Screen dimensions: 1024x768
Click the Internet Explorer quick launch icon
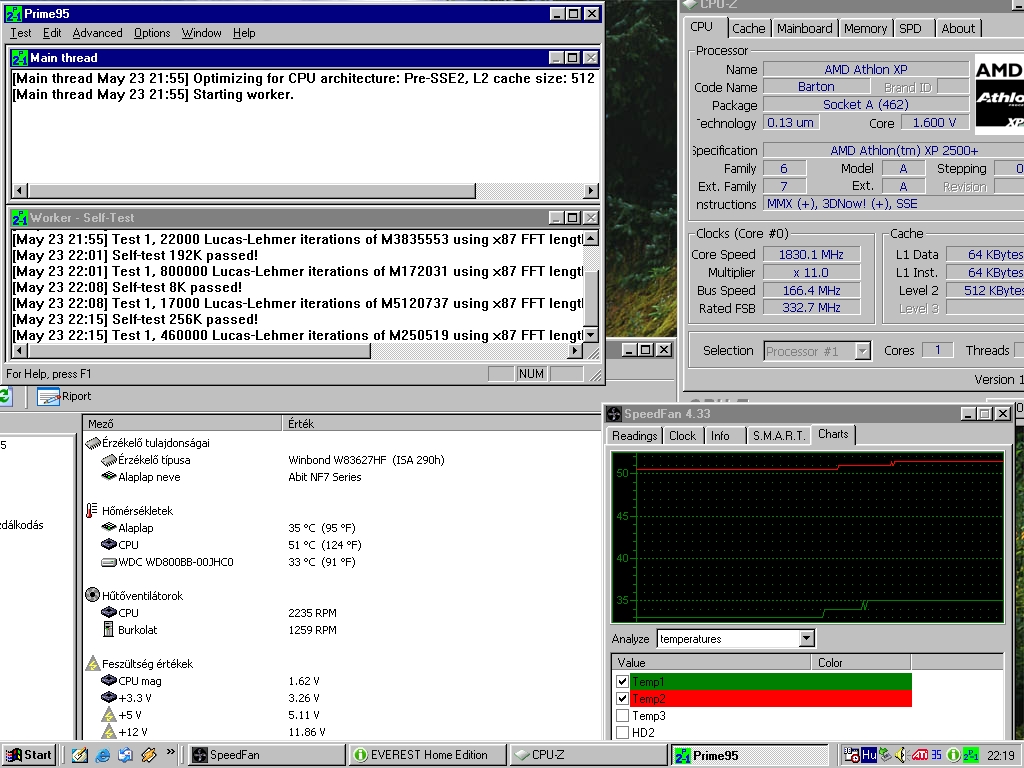click(x=103, y=755)
